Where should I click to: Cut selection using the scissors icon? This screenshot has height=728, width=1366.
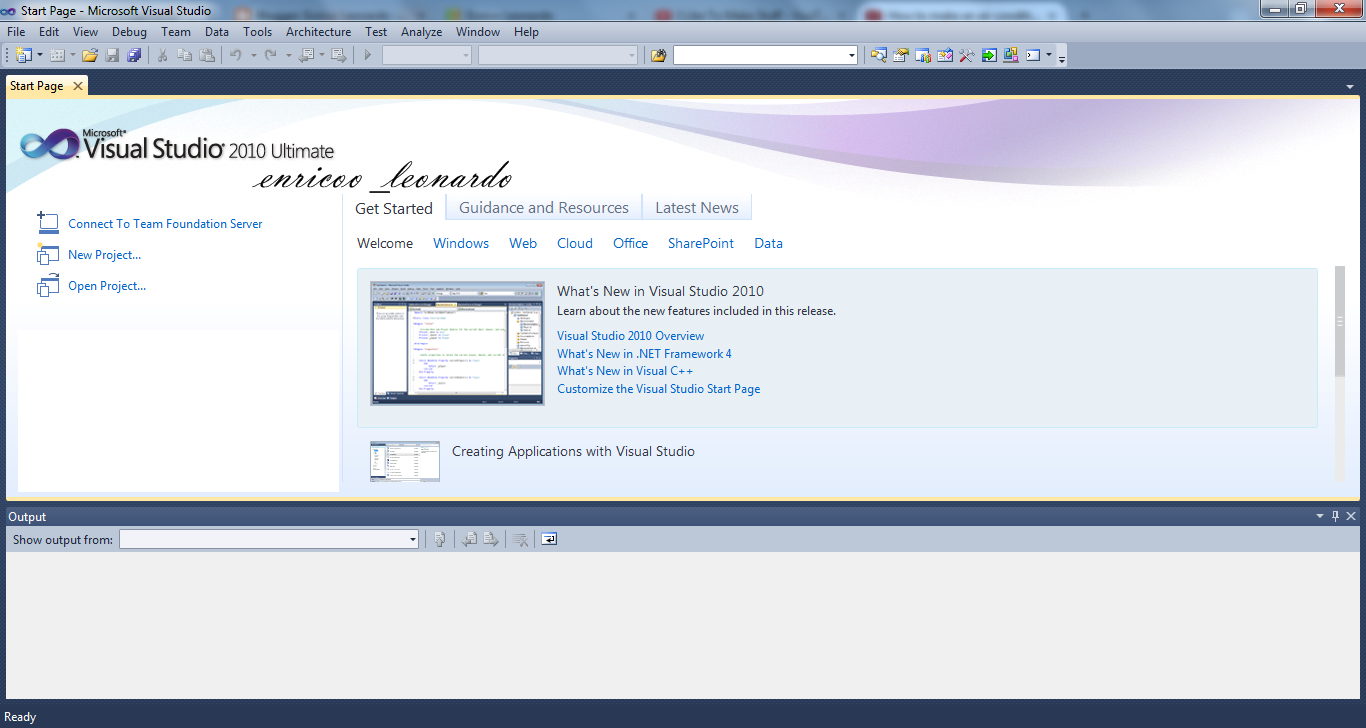[x=161, y=55]
